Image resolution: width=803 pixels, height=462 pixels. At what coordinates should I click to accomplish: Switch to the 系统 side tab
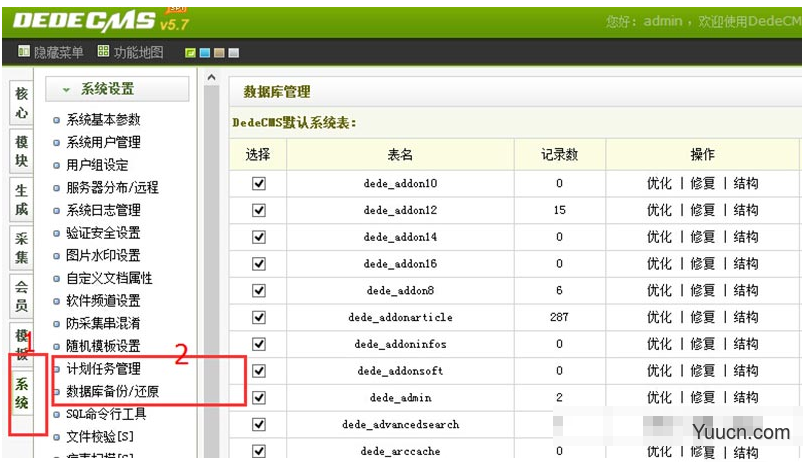pyautogui.click(x=21, y=393)
